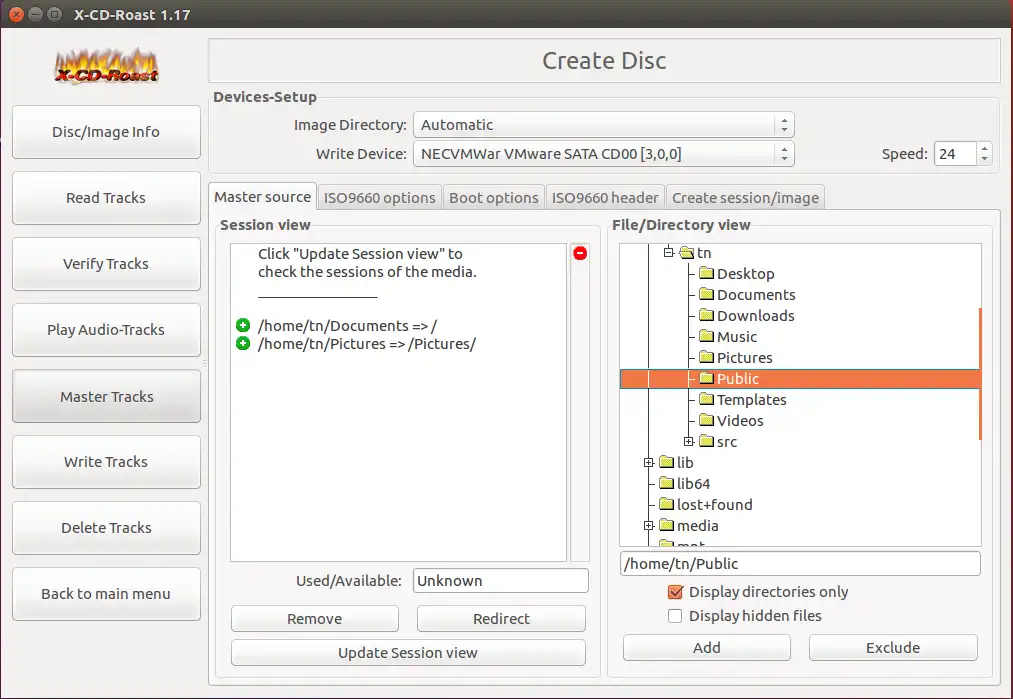Click the Update Session view button
Screen dimensions: 1013x699
coord(408,652)
